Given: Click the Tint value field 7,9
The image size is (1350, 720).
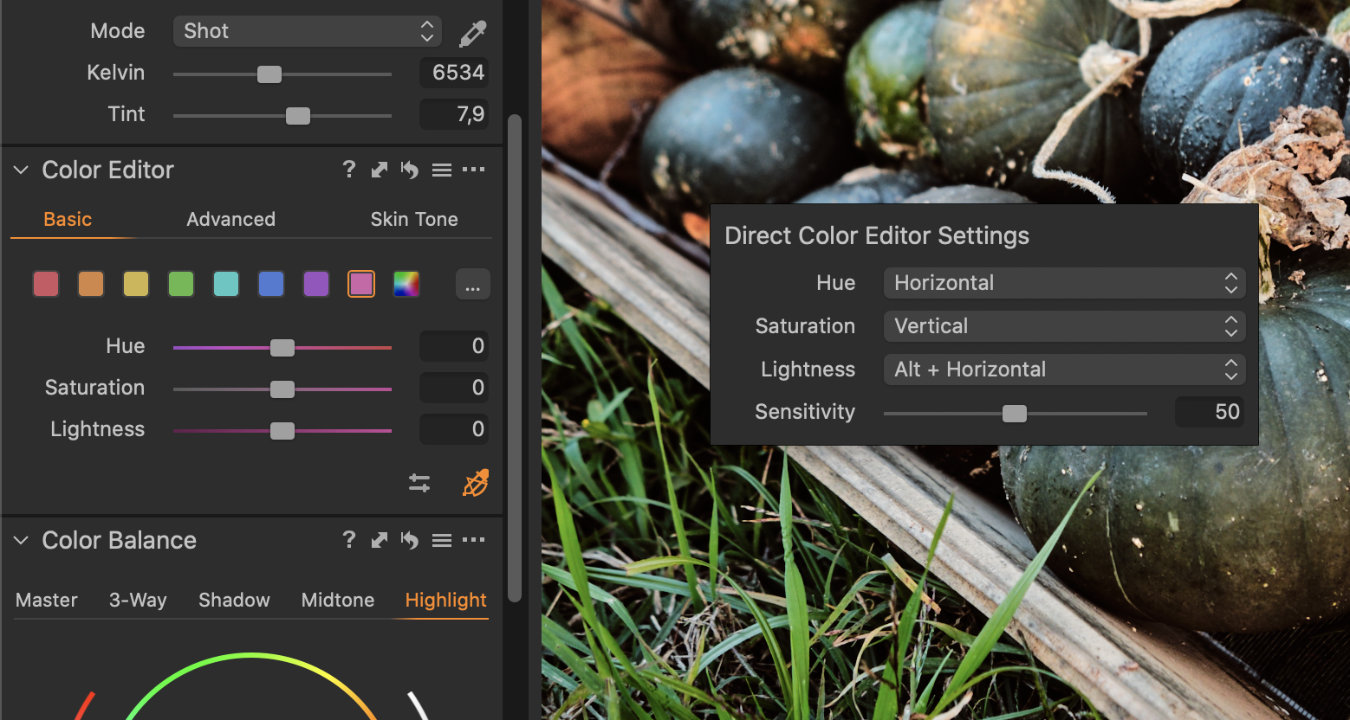Looking at the screenshot, I should click(454, 115).
